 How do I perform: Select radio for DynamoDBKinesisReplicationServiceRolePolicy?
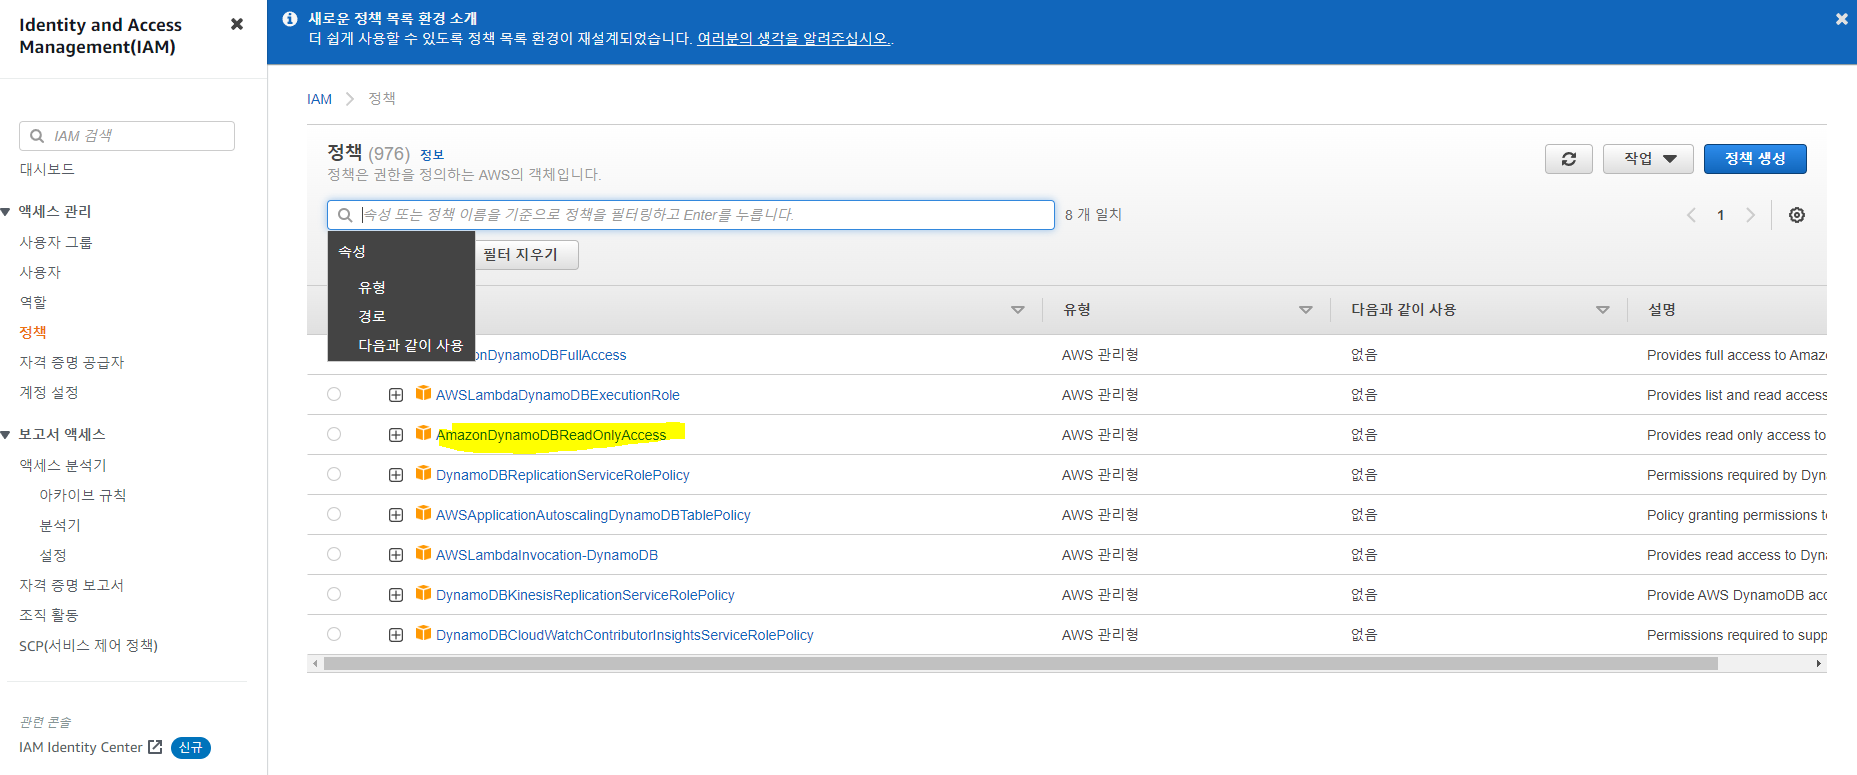[334, 594]
